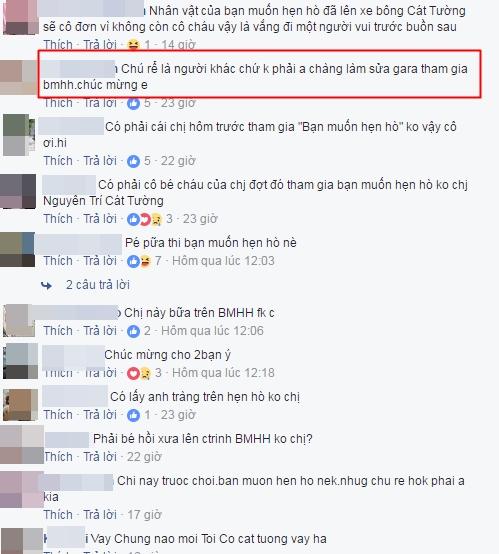Click Thích under the 'Pé pữa thi' comment
This screenshot has height=554, width=499.
click(x=58, y=261)
